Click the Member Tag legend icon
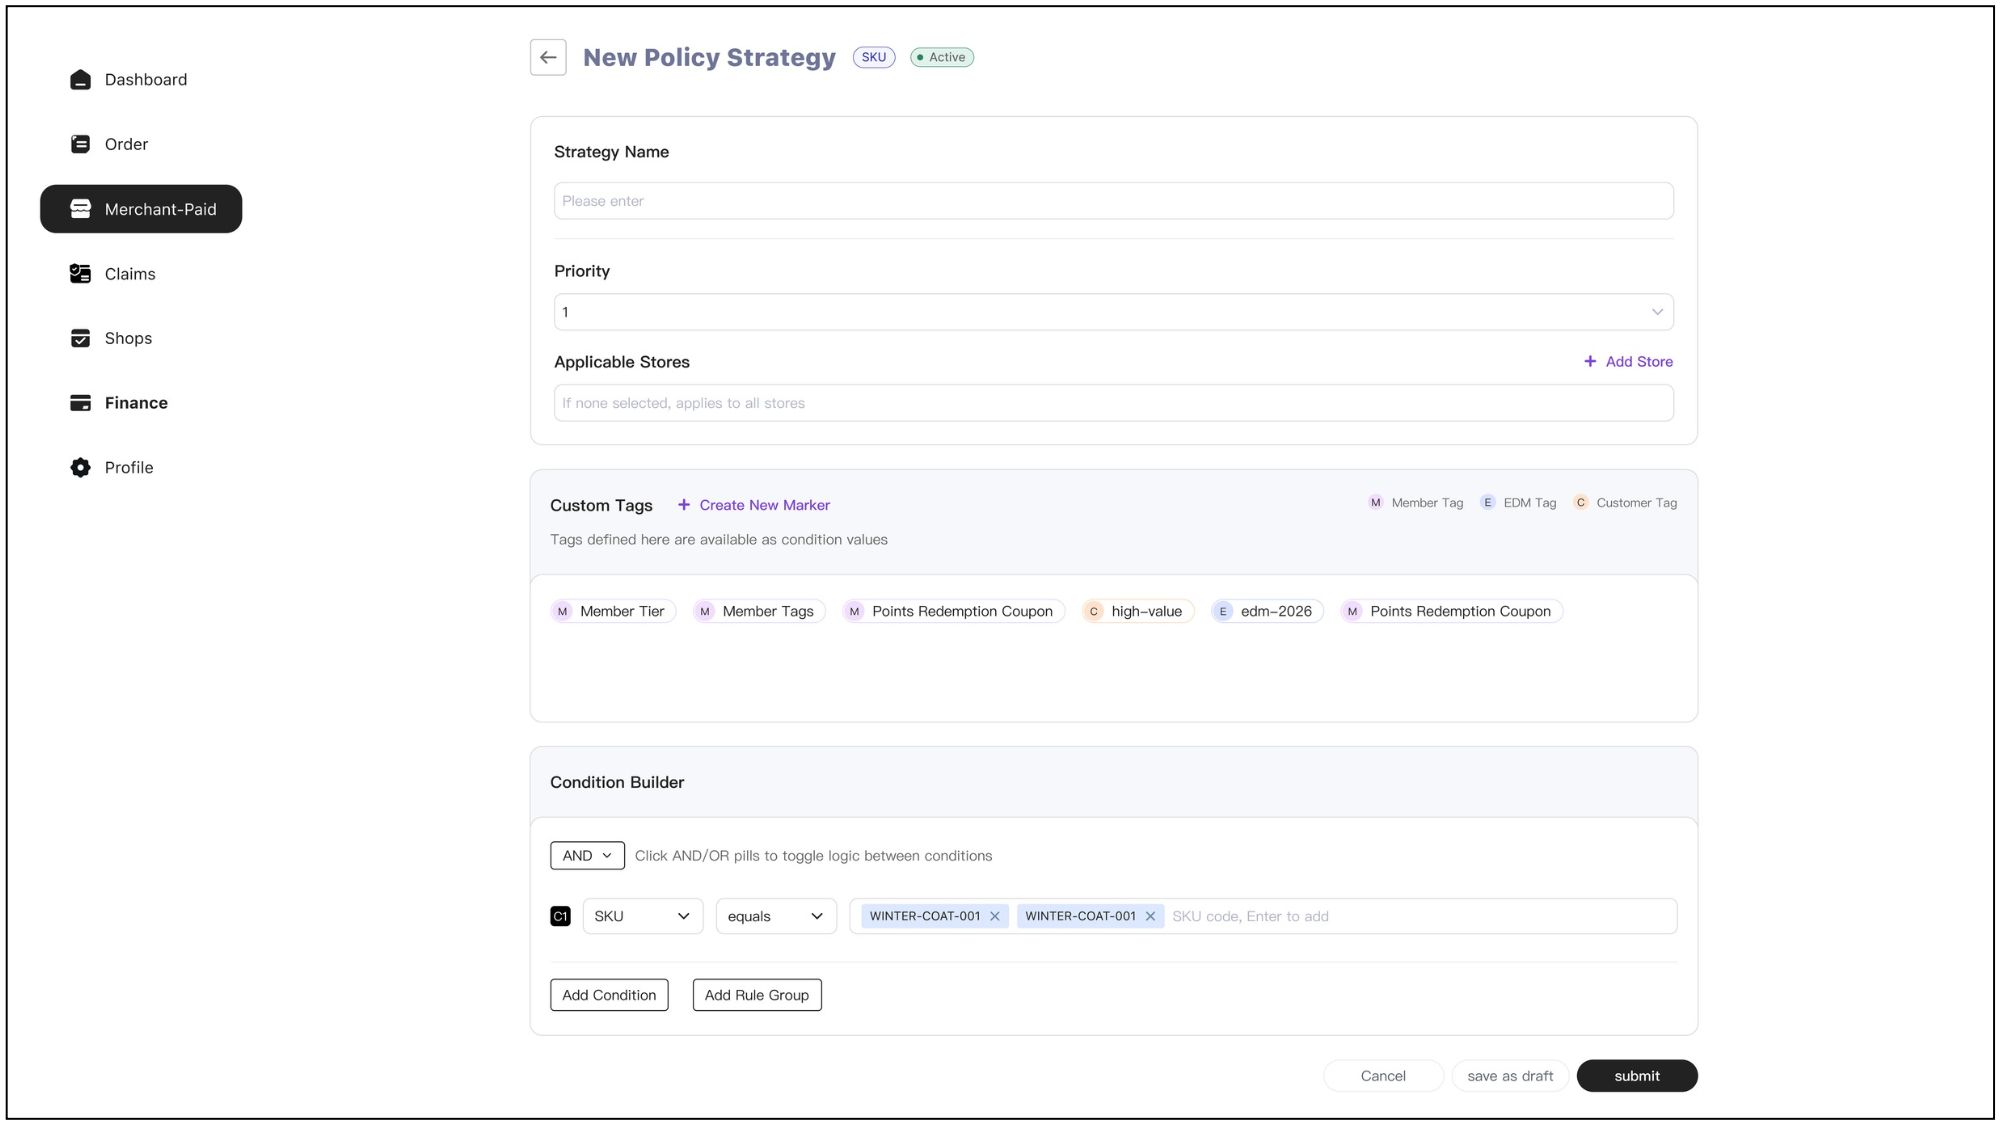The image size is (2000, 1125). click(1376, 503)
